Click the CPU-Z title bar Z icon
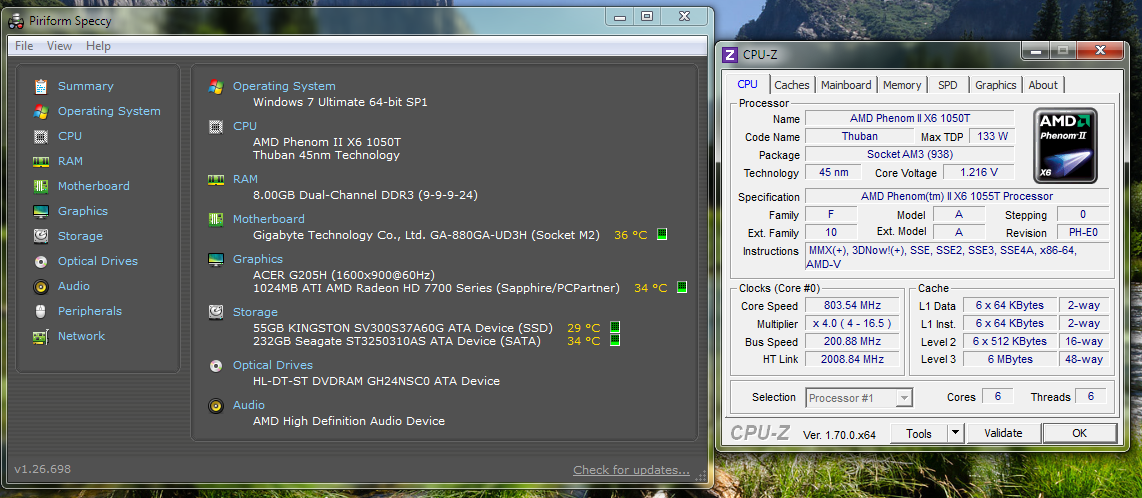1142x498 pixels. pos(728,55)
